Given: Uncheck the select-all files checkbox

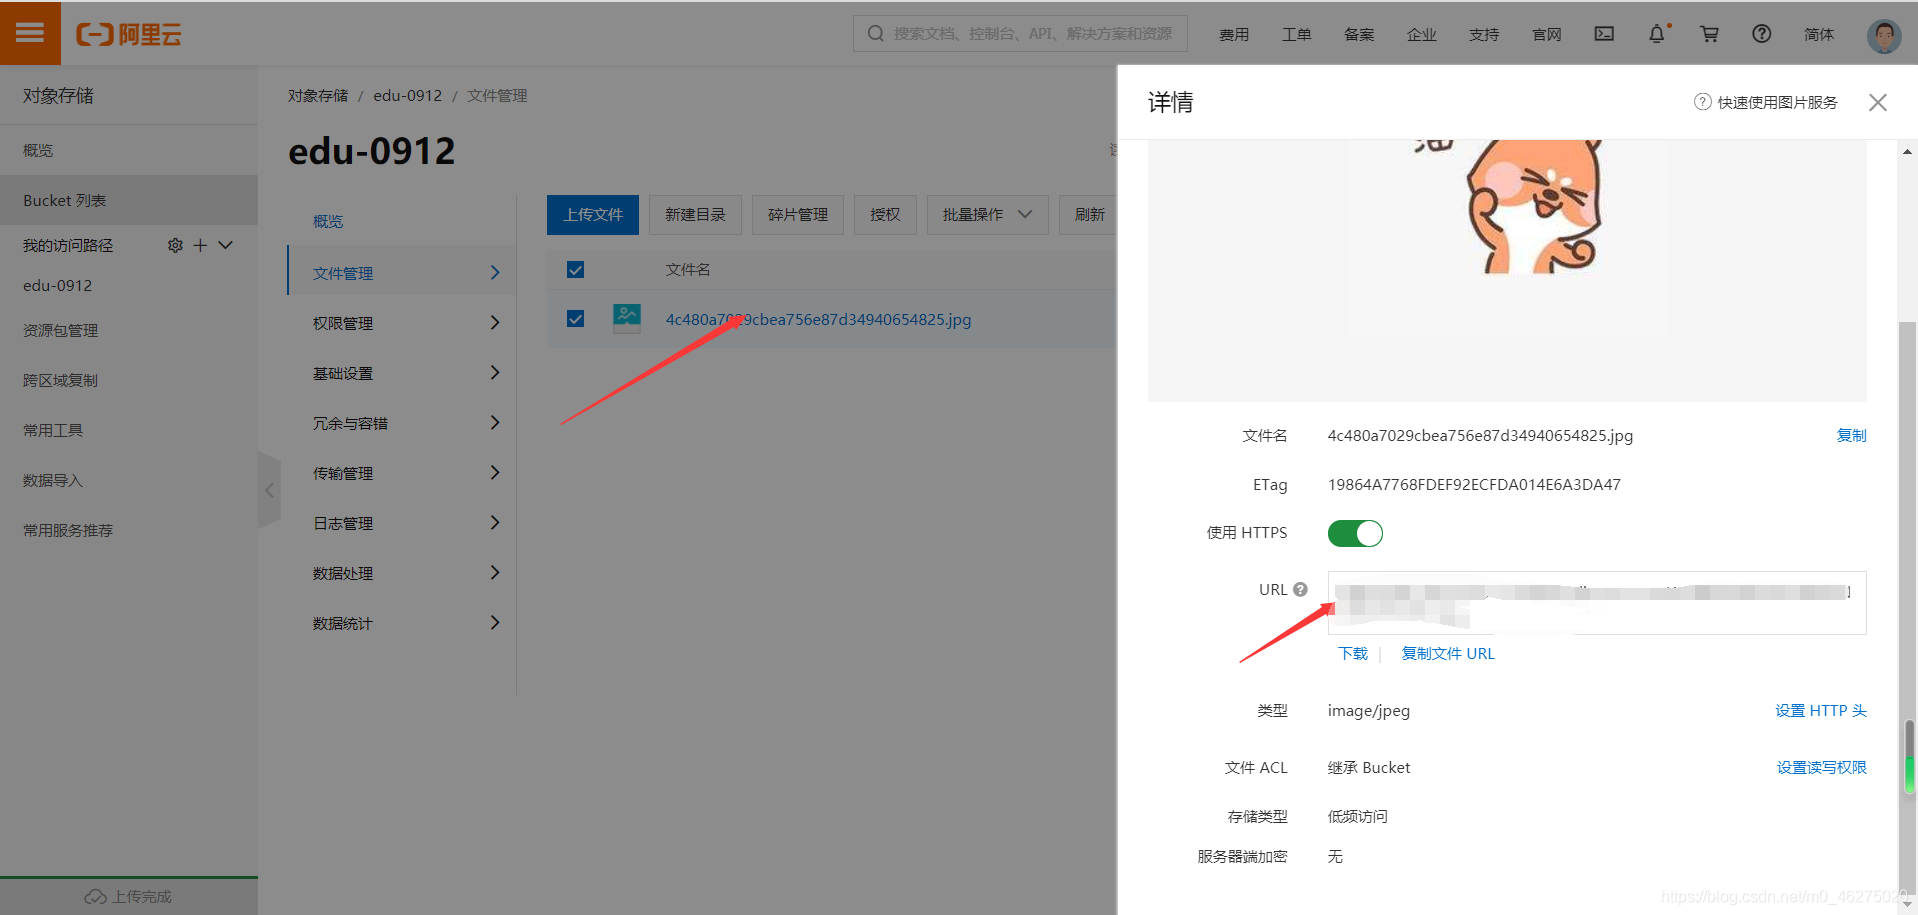Looking at the screenshot, I should [x=575, y=269].
